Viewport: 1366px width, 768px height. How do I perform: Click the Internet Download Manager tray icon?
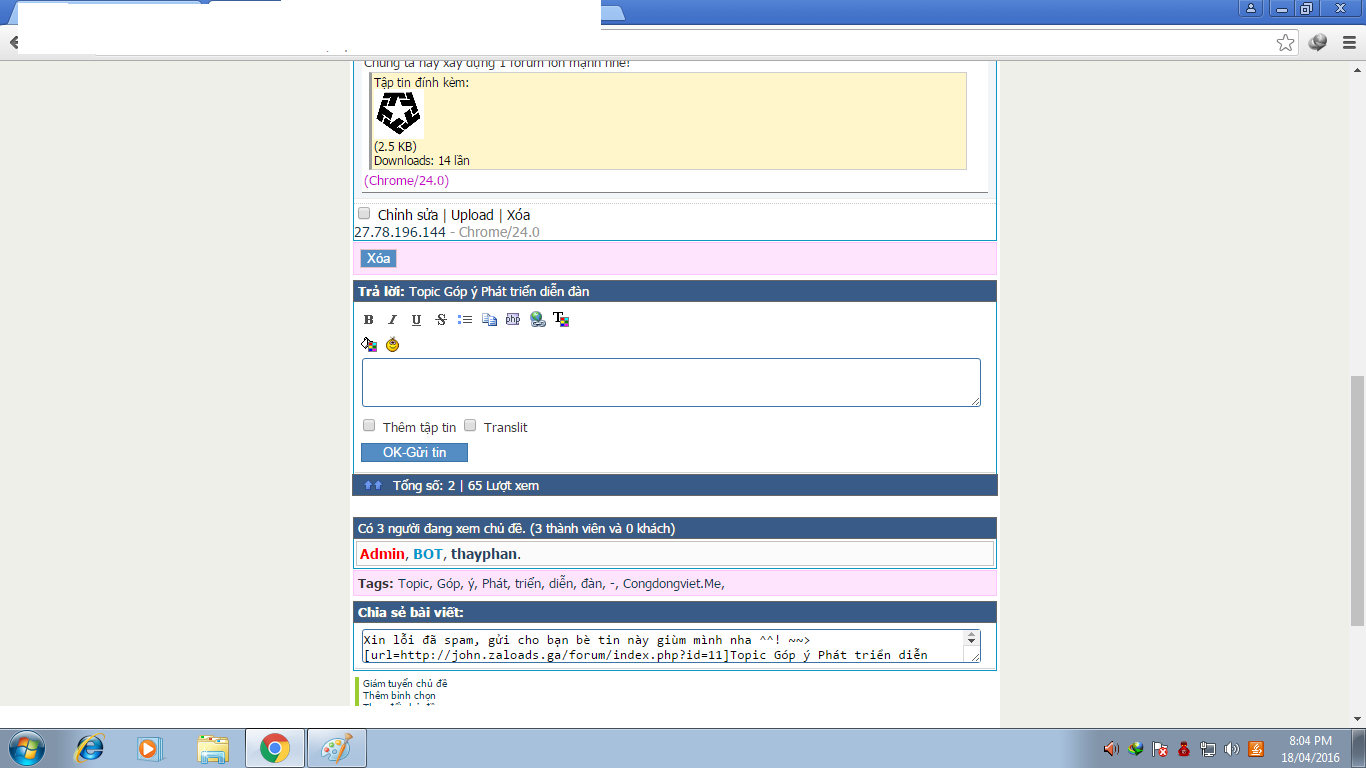pos(1136,748)
